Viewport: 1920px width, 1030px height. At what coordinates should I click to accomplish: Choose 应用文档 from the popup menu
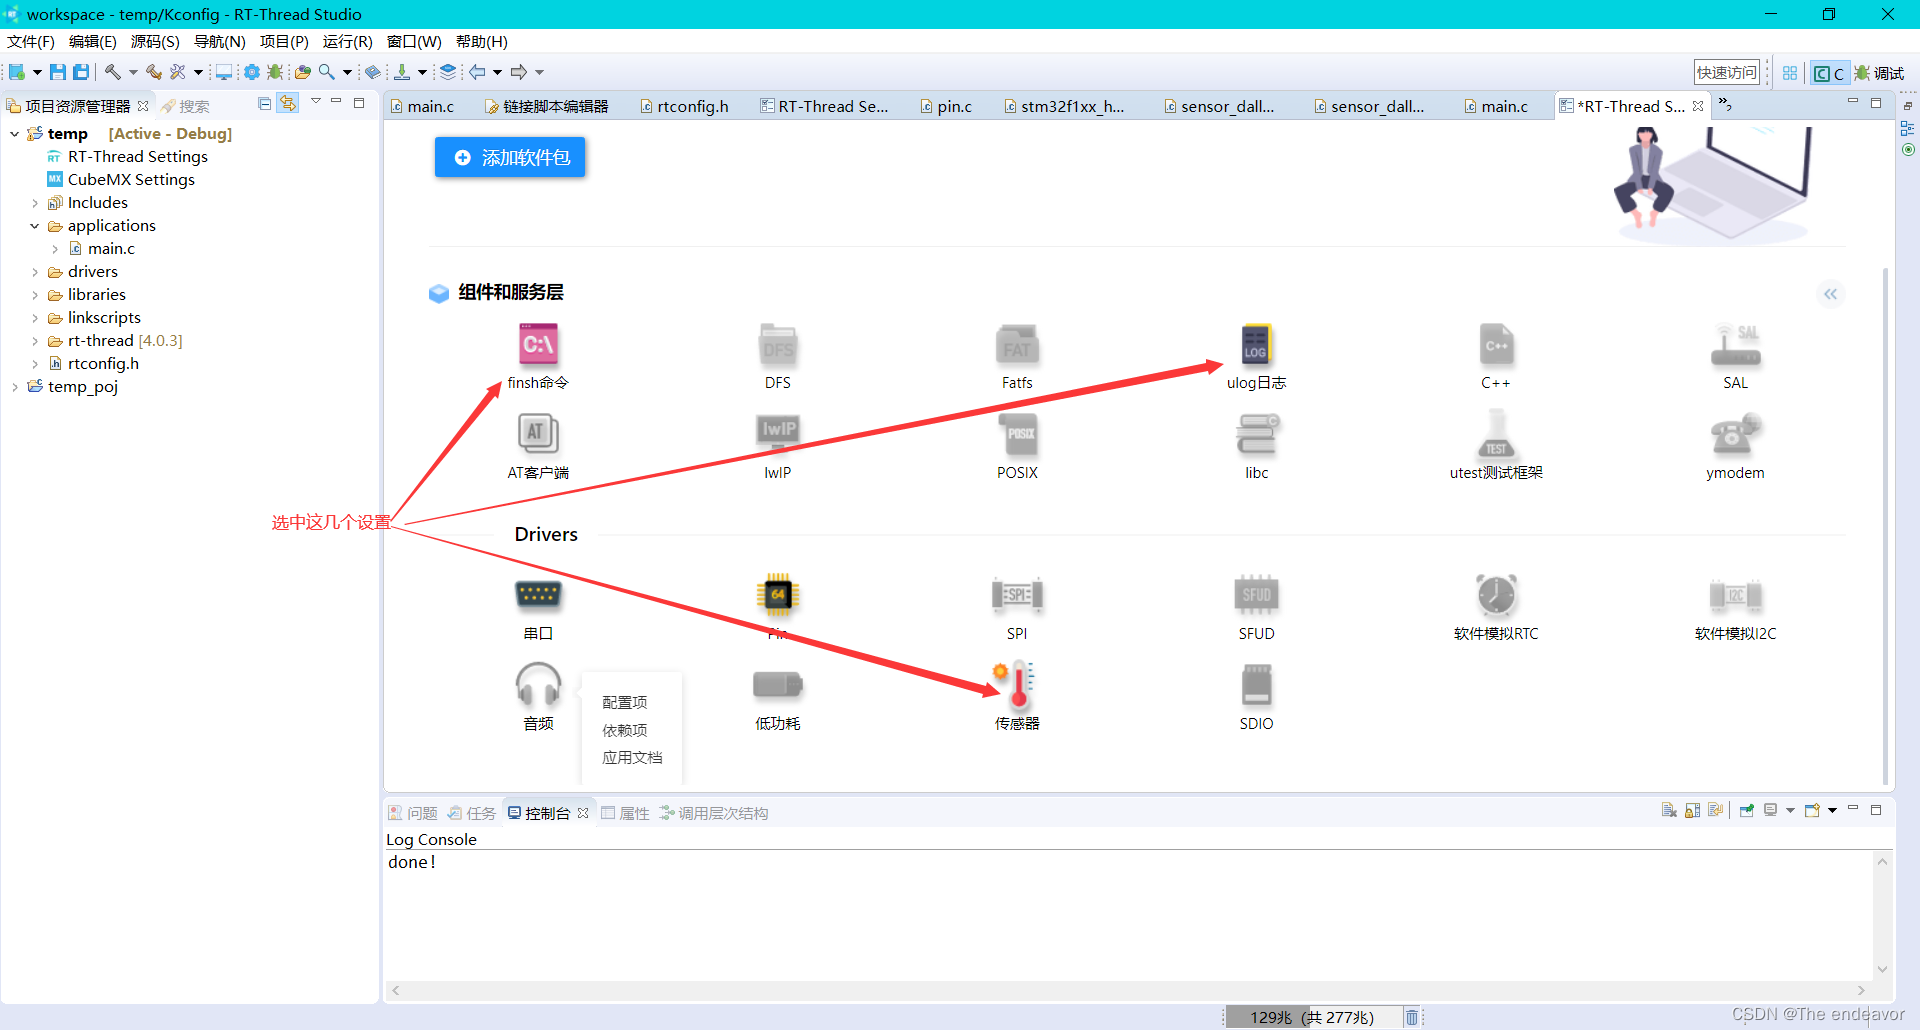pyautogui.click(x=632, y=758)
